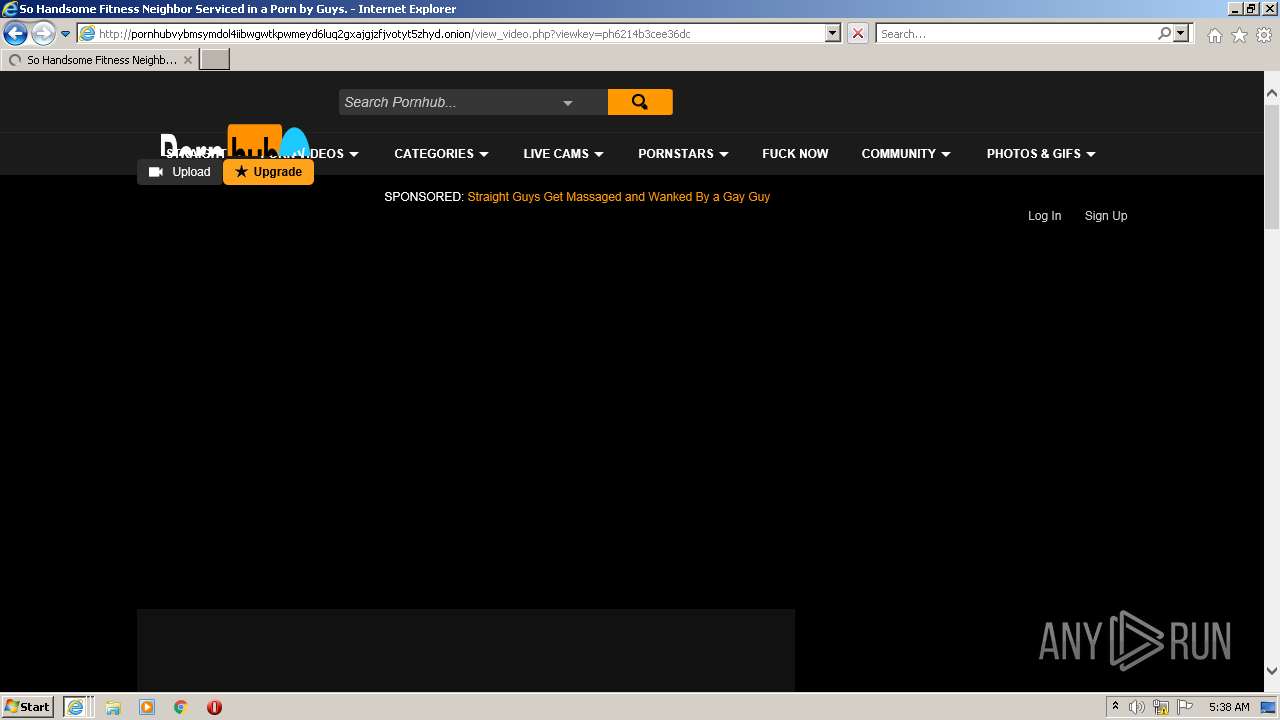Viewport: 1280px width, 720px height.
Task: Open the media player taskbar icon
Action: pos(147,707)
